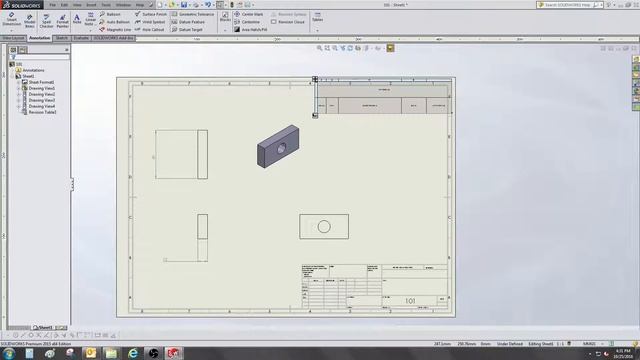Insert a Balloon annotation
The image size is (640, 360).
pos(110,14)
